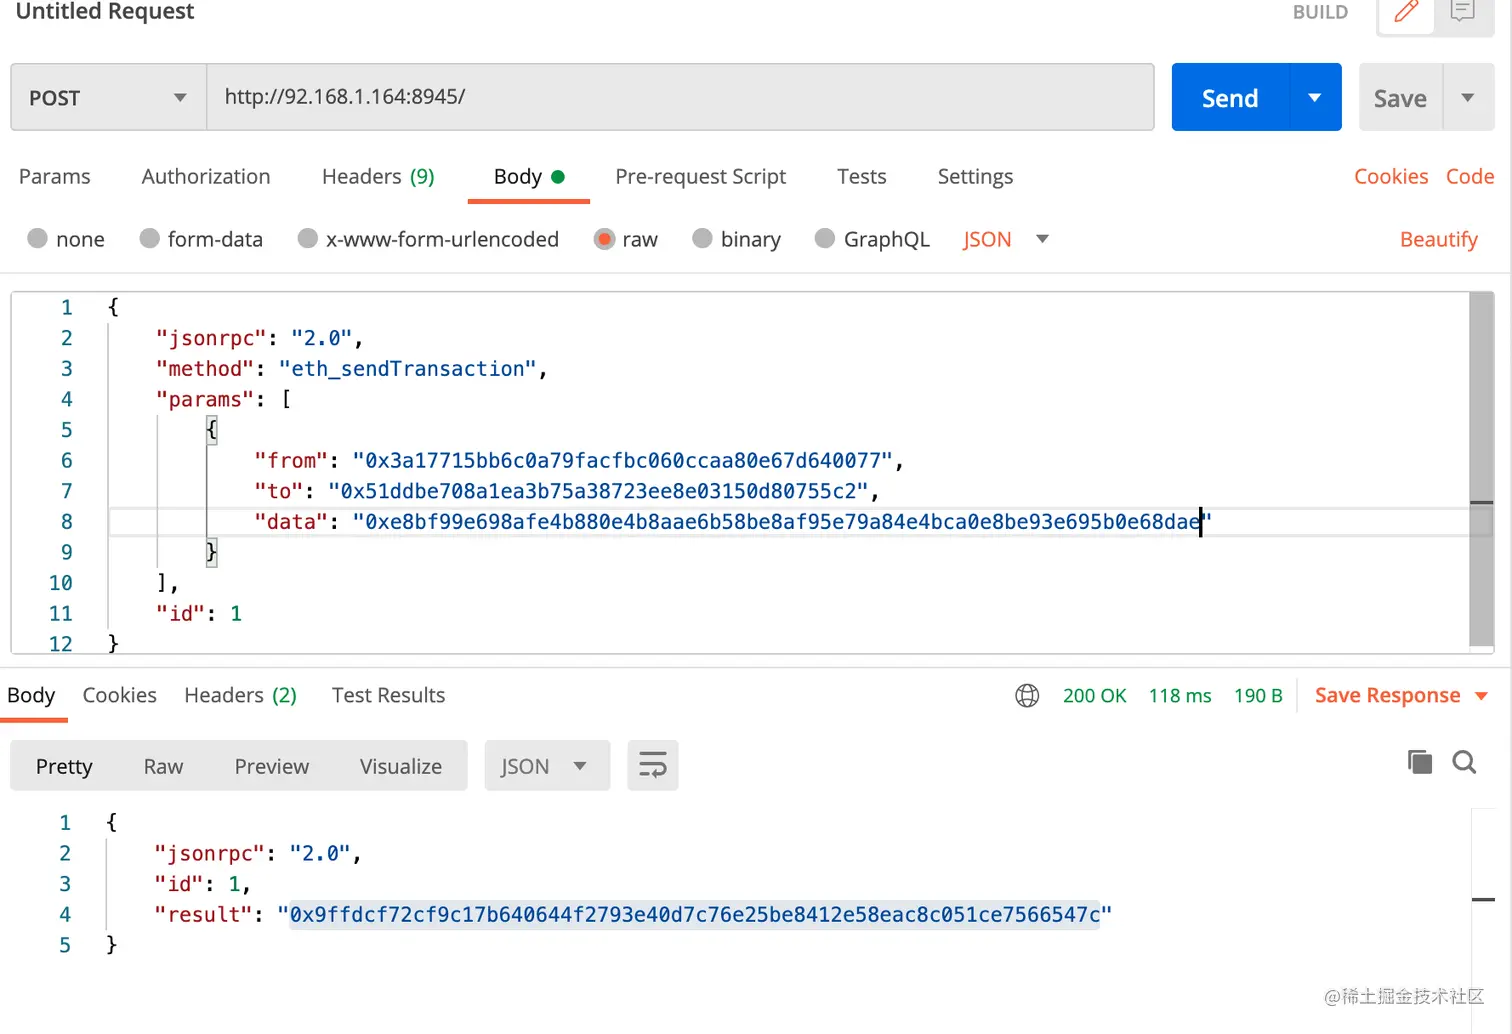Click the Beautify link

point(1439,240)
